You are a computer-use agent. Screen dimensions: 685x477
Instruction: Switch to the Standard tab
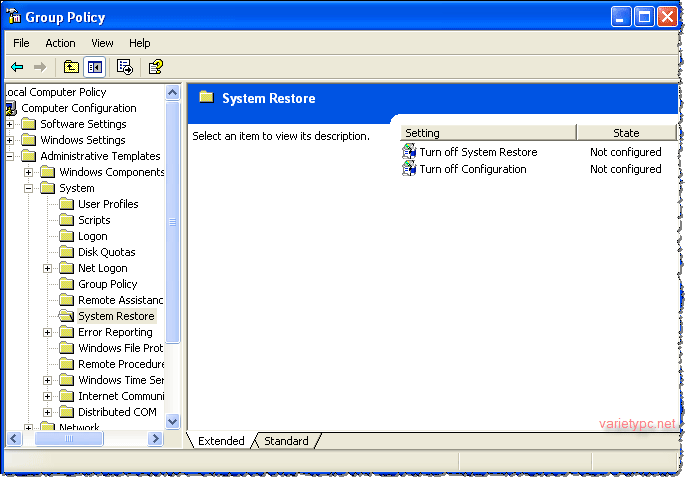point(286,441)
